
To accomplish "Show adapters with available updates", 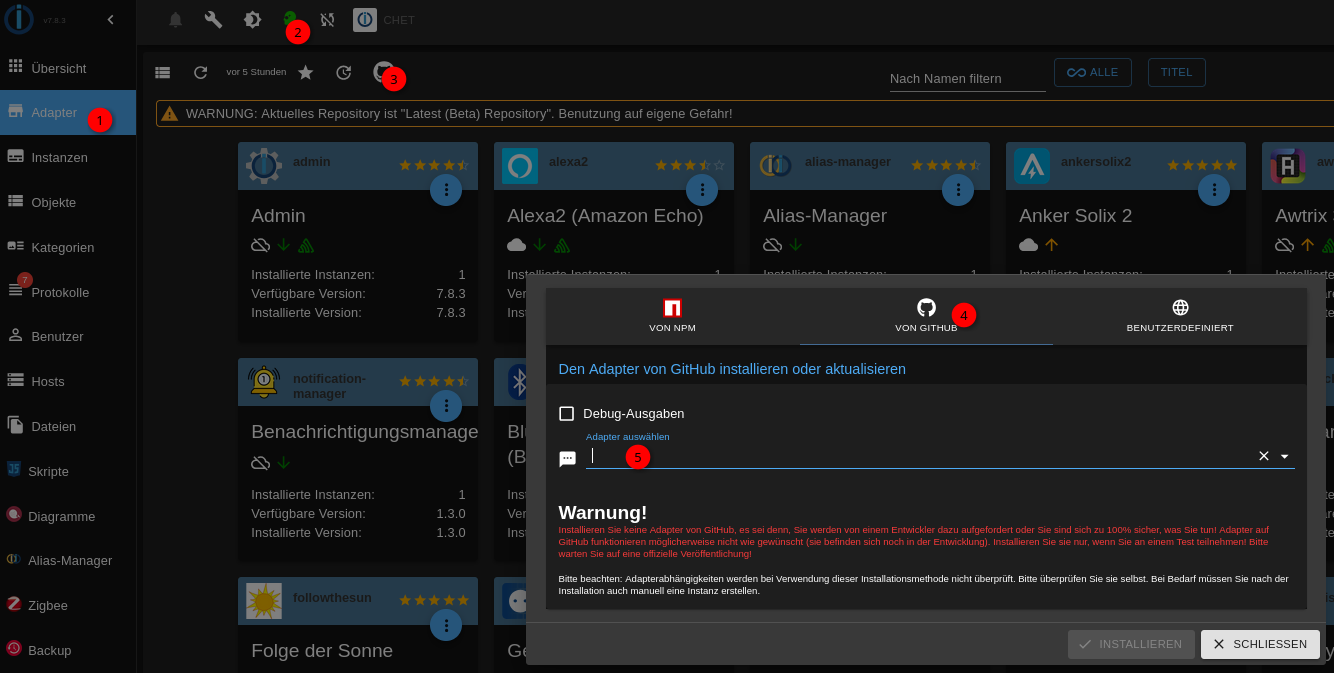I will coord(344,72).
